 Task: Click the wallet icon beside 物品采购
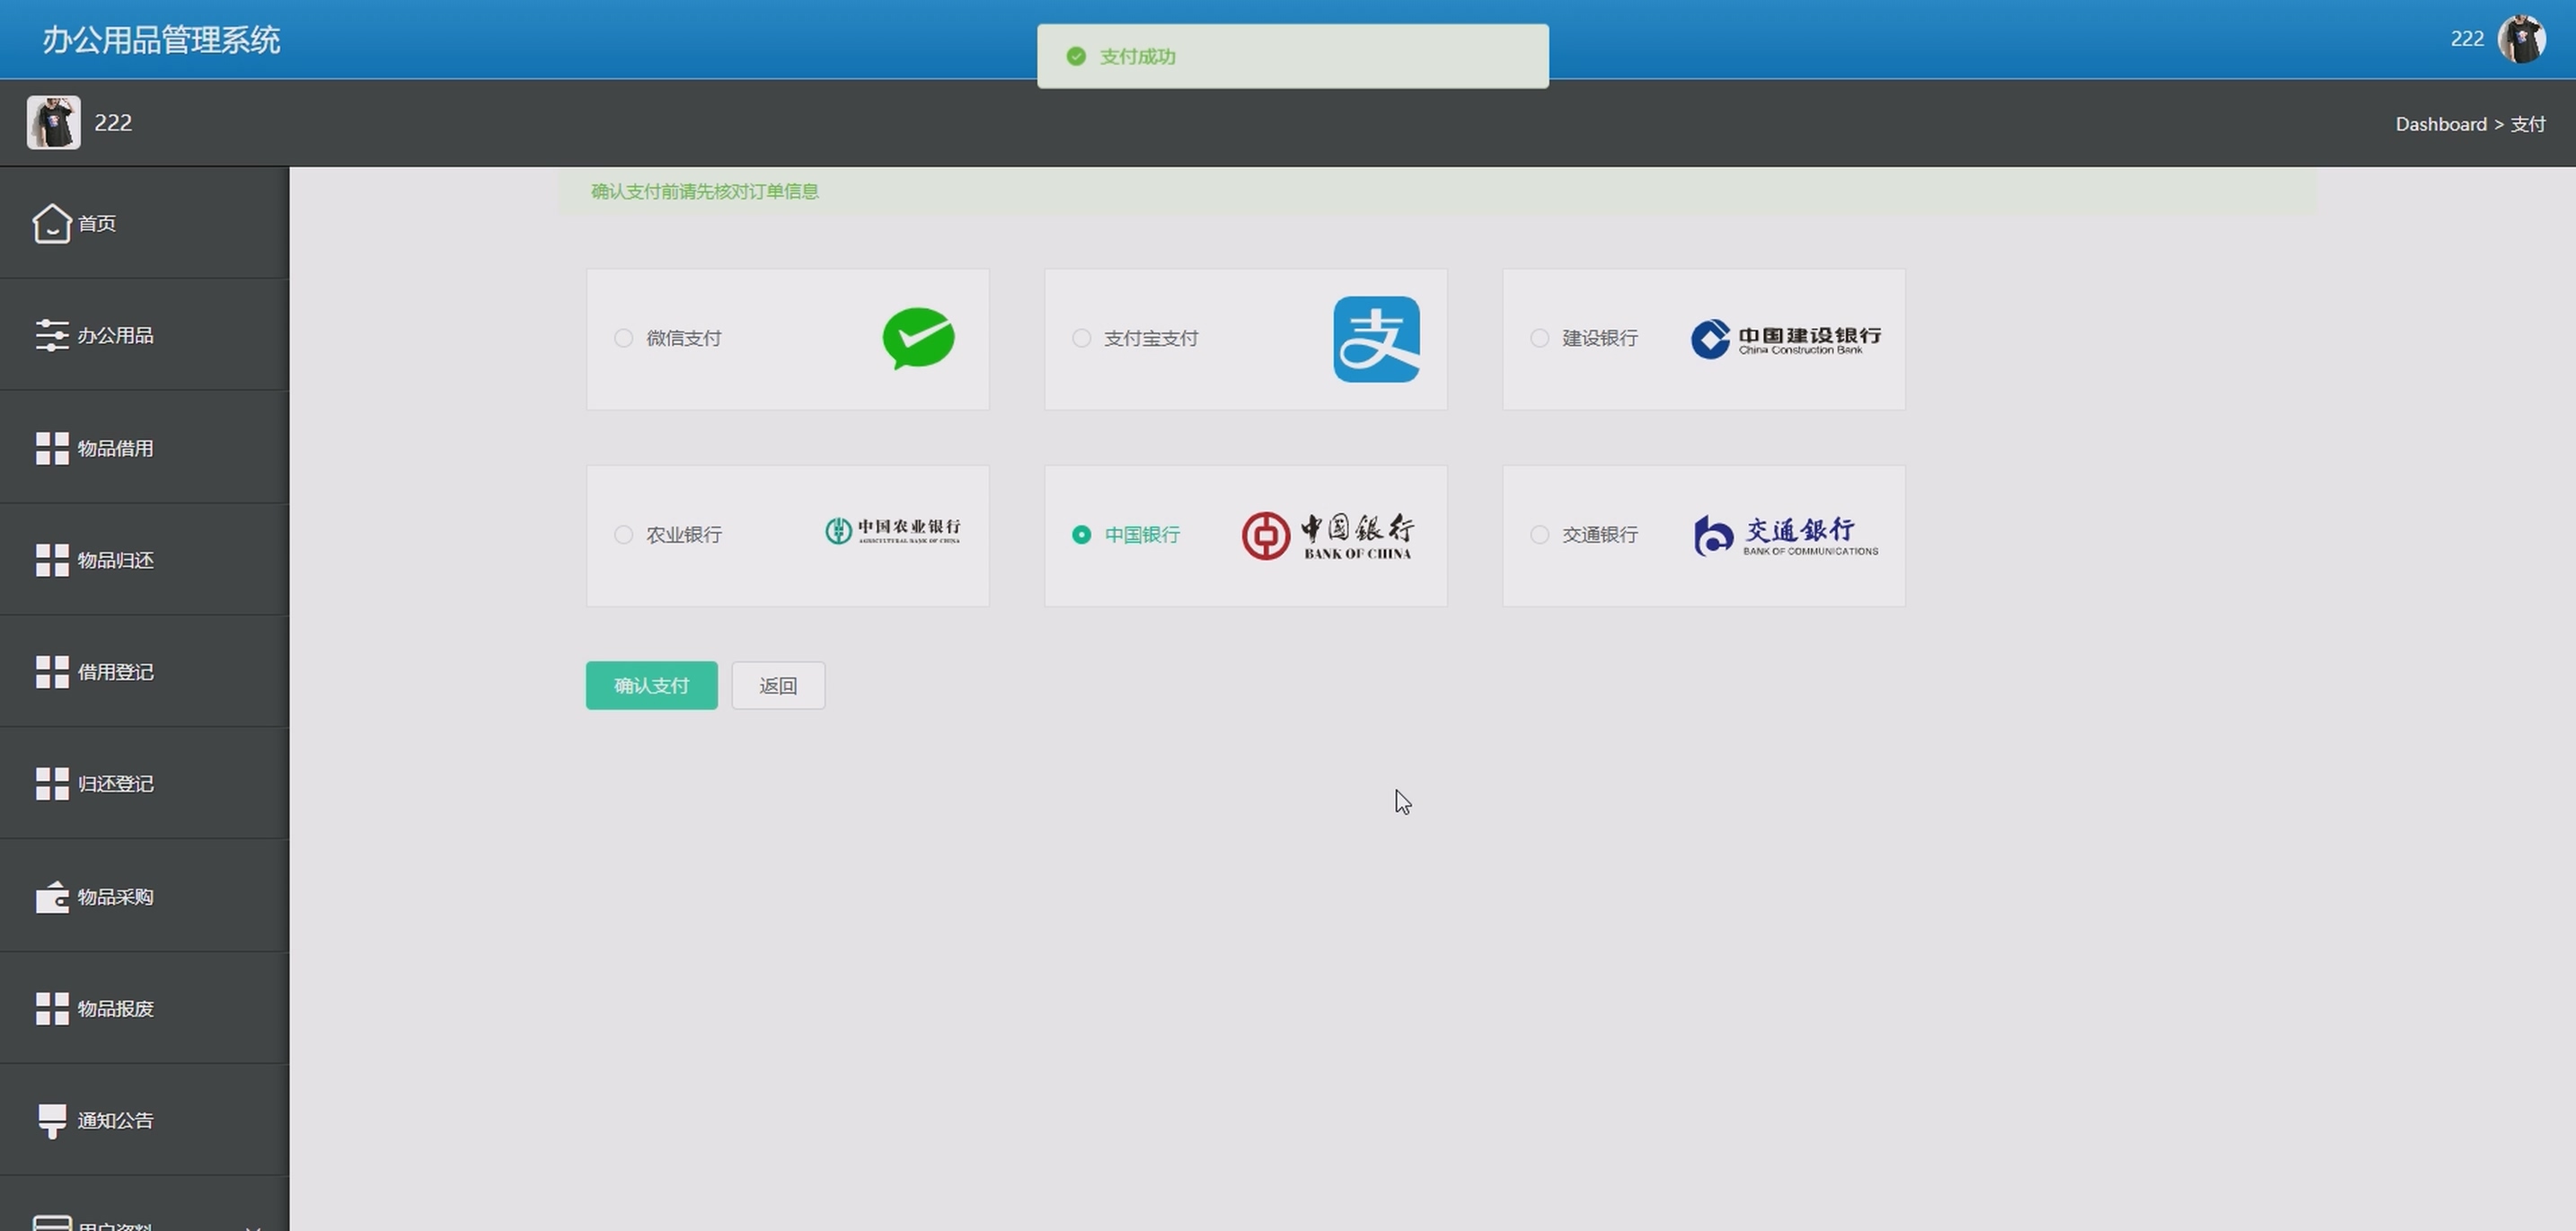click(x=52, y=897)
